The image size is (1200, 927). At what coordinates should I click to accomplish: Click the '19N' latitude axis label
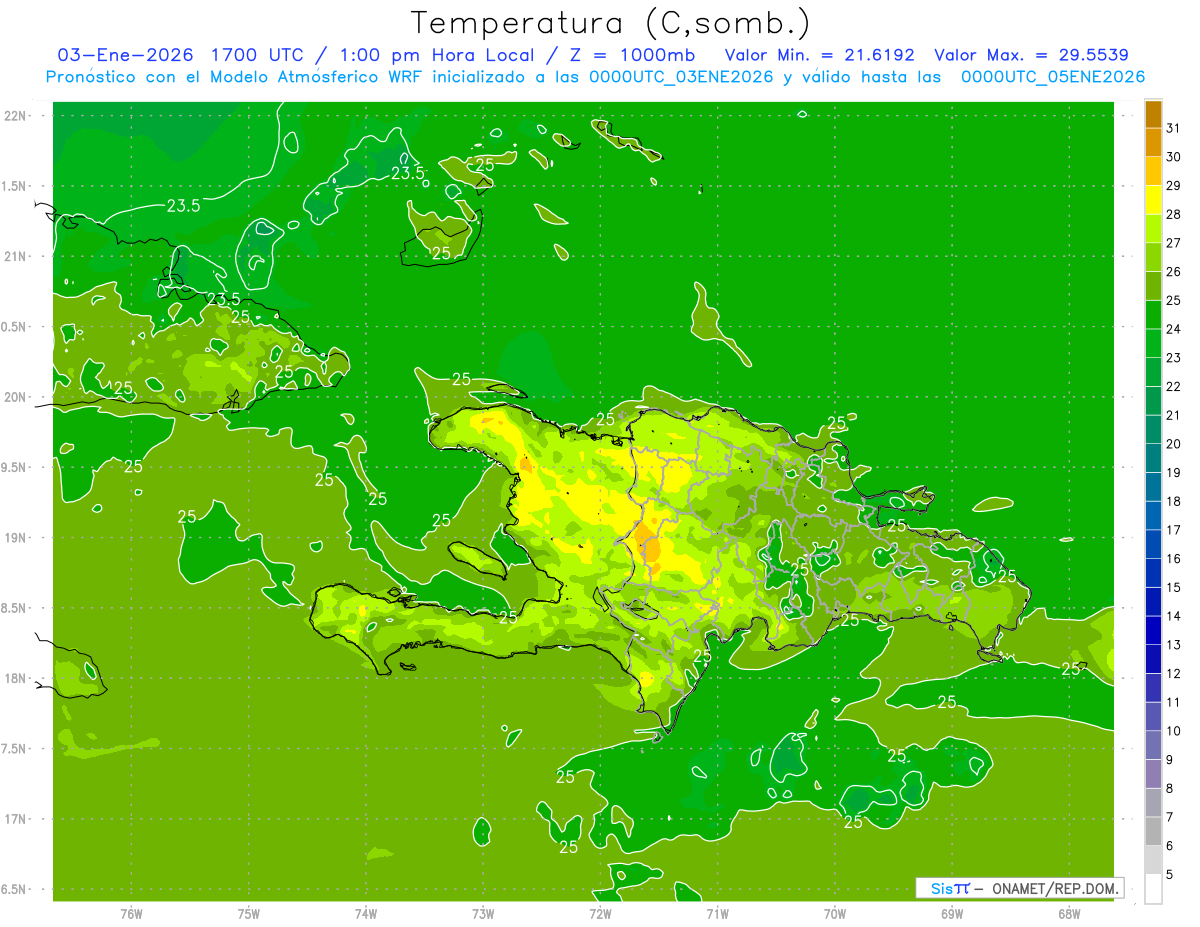[x=16, y=537]
